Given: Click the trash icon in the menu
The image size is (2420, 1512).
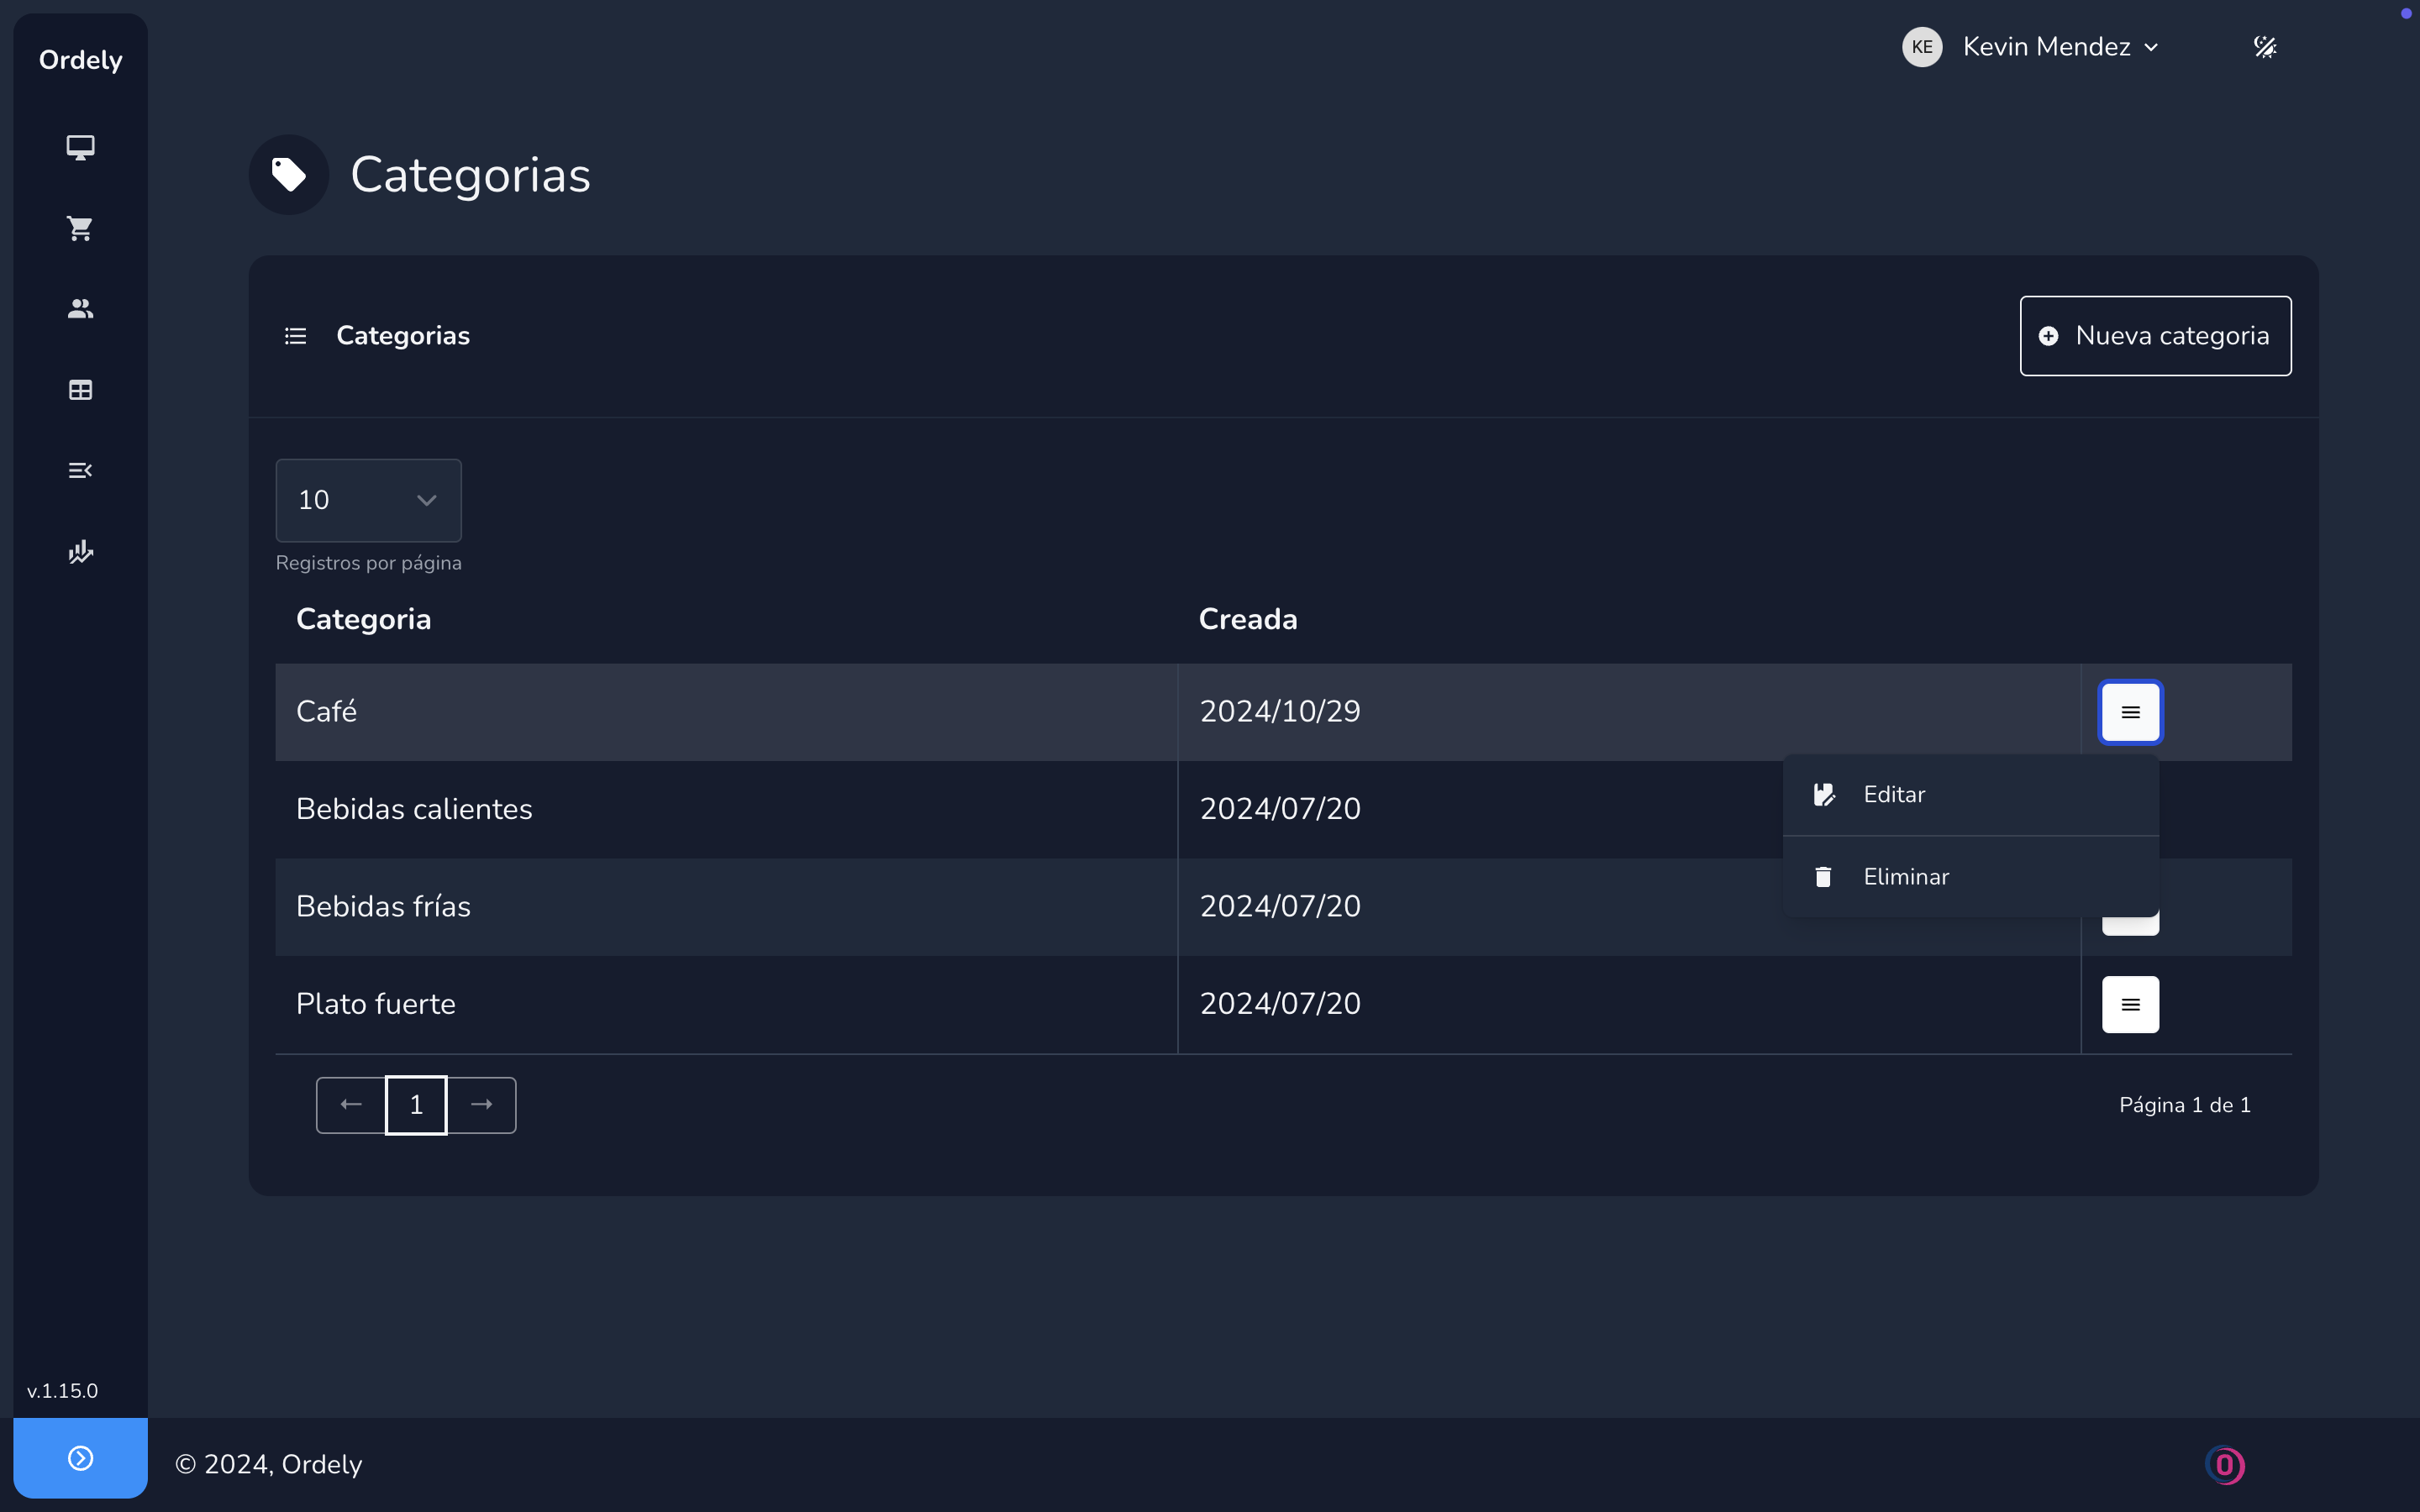Looking at the screenshot, I should coord(1823,877).
